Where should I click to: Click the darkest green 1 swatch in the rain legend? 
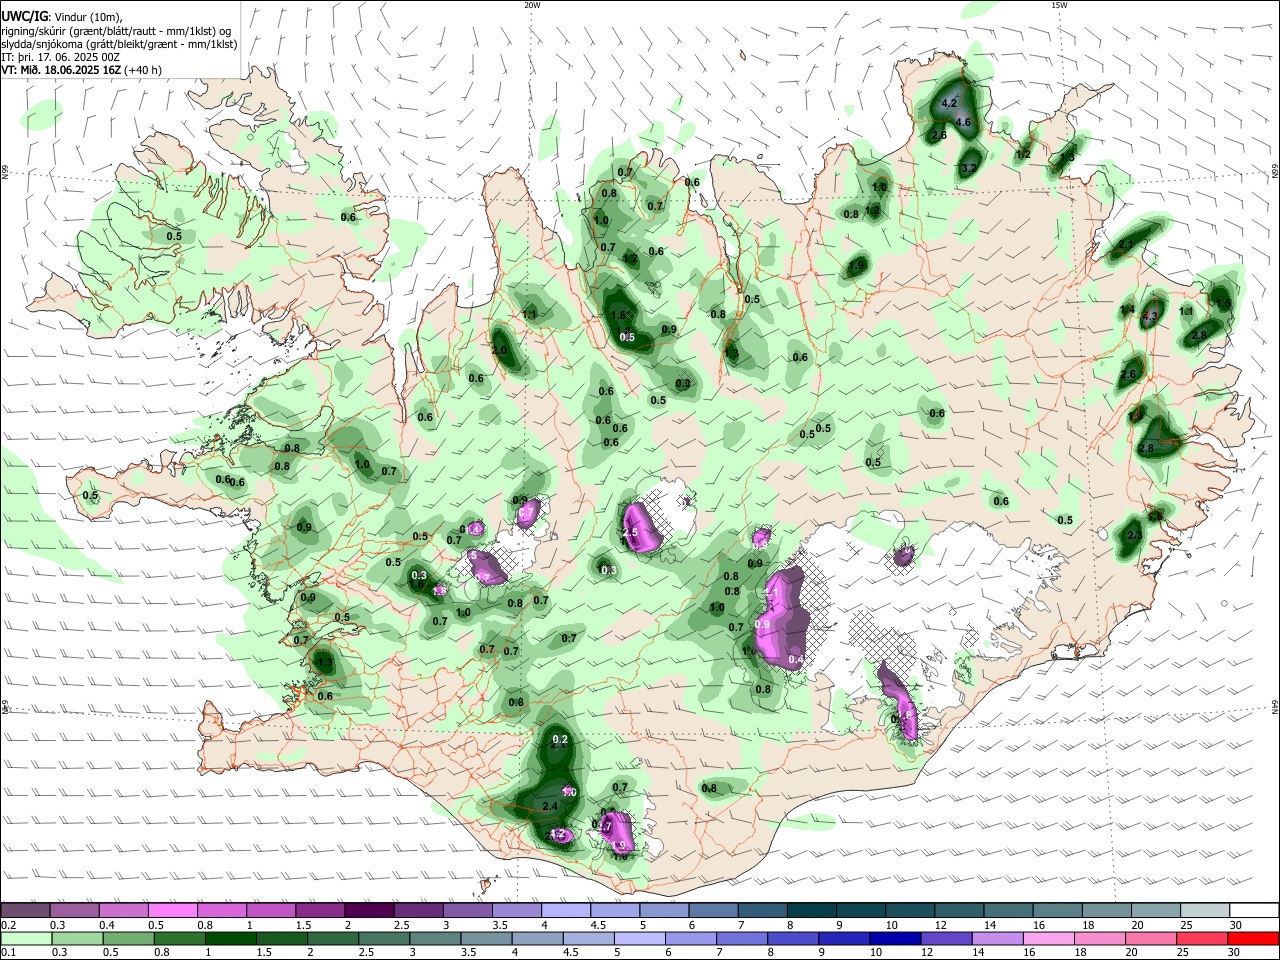click(x=230, y=938)
